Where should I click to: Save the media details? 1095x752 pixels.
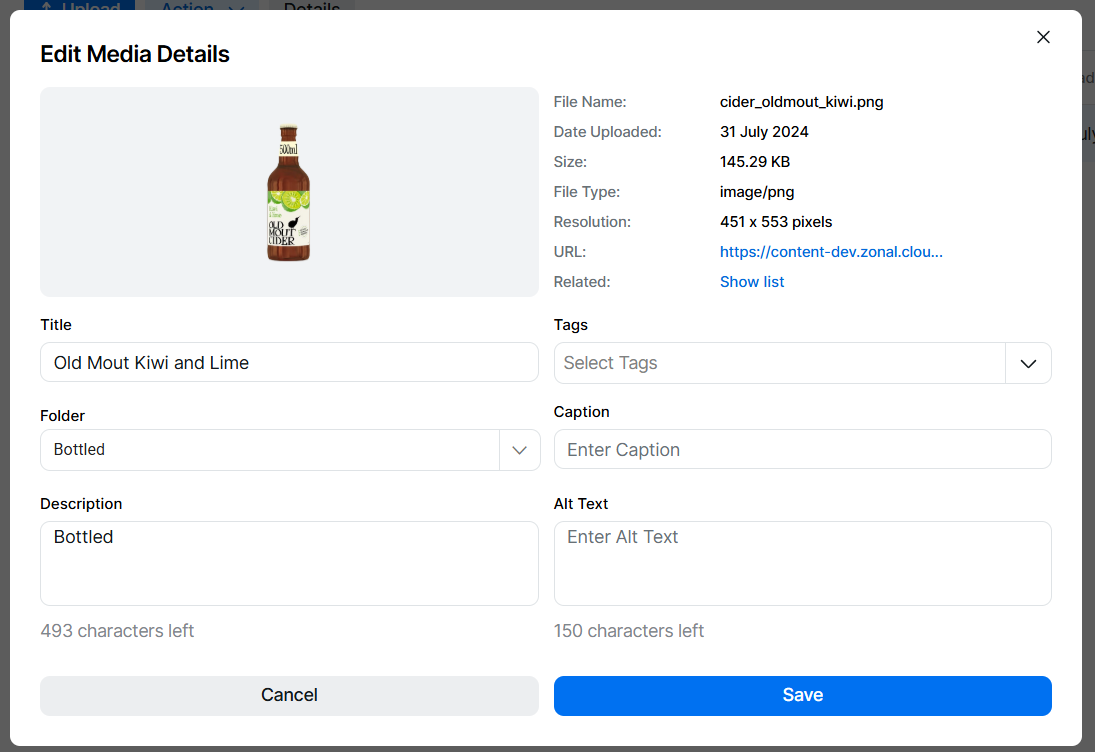pos(802,695)
